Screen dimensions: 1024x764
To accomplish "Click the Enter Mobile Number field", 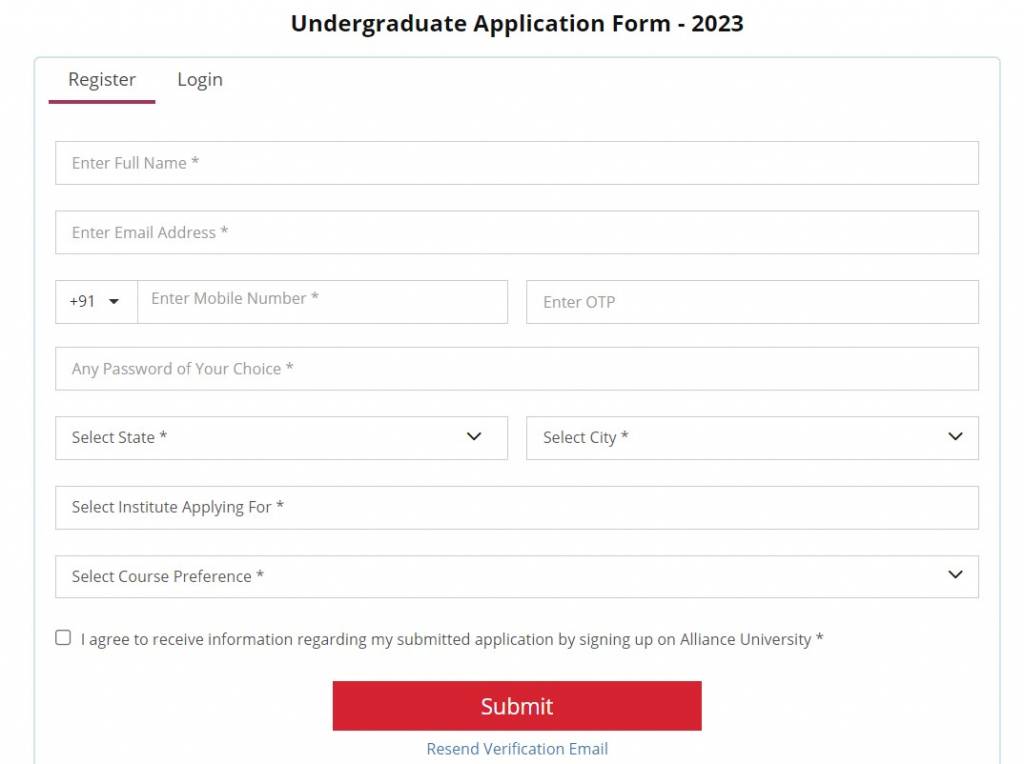I will [x=320, y=301].
